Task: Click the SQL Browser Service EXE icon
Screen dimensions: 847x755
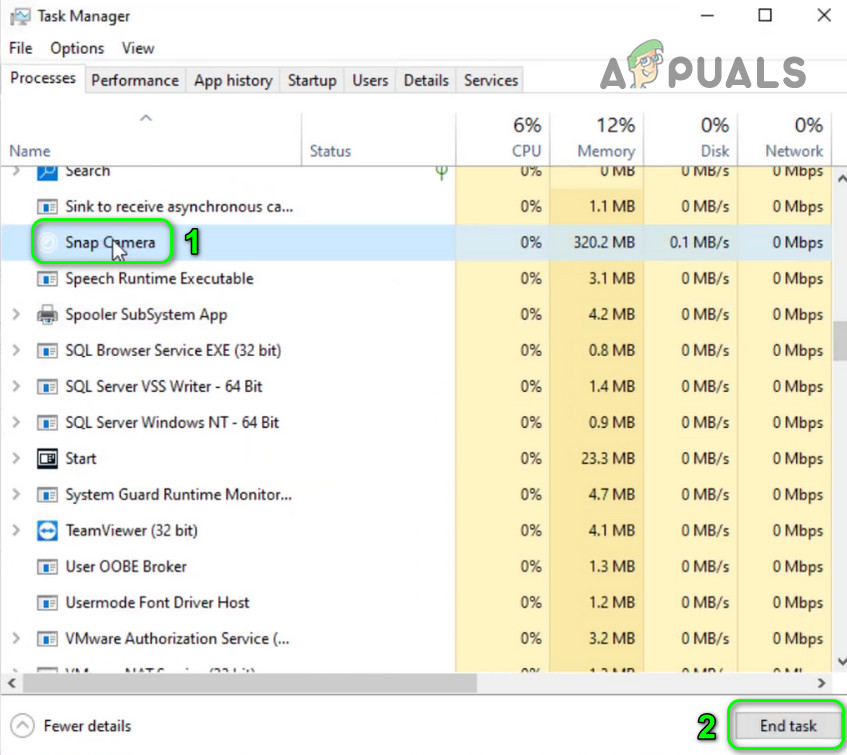Action: click(x=48, y=350)
